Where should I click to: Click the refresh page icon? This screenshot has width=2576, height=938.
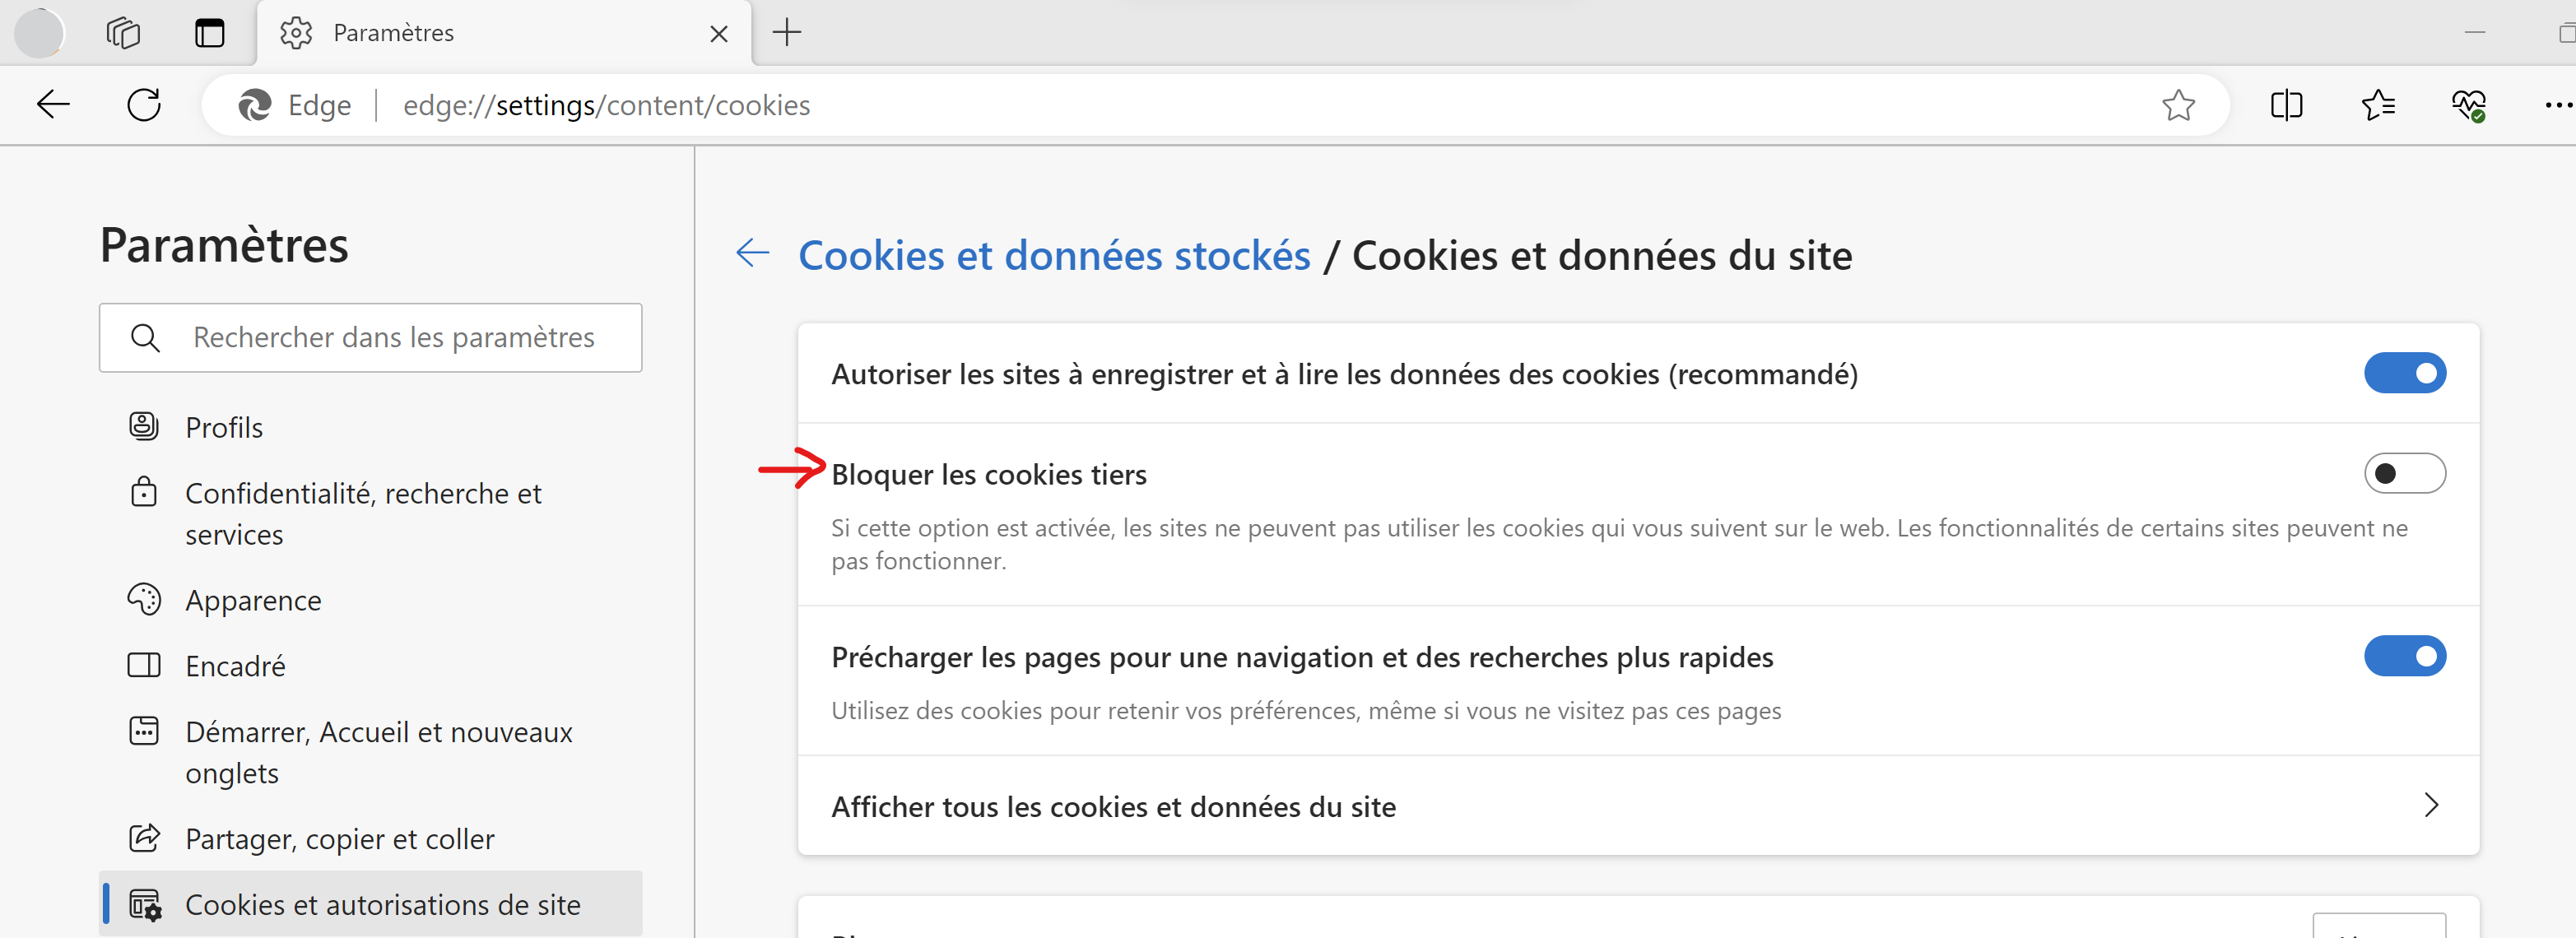pyautogui.click(x=144, y=105)
